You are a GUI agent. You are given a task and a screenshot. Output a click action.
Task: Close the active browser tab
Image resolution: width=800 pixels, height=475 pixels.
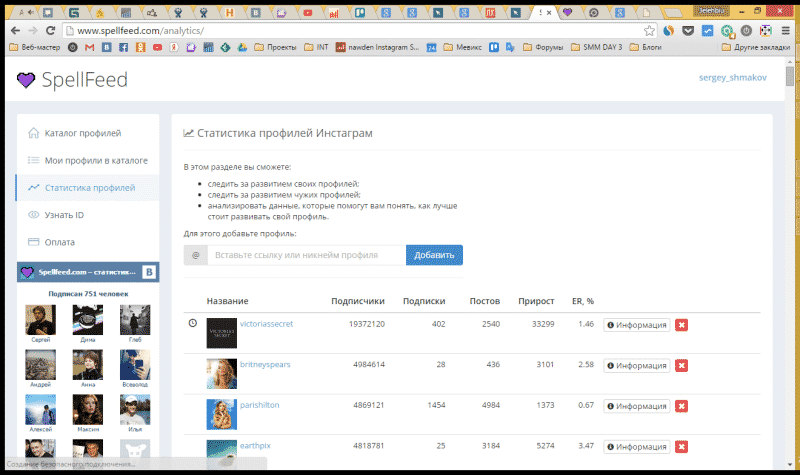[549, 13]
